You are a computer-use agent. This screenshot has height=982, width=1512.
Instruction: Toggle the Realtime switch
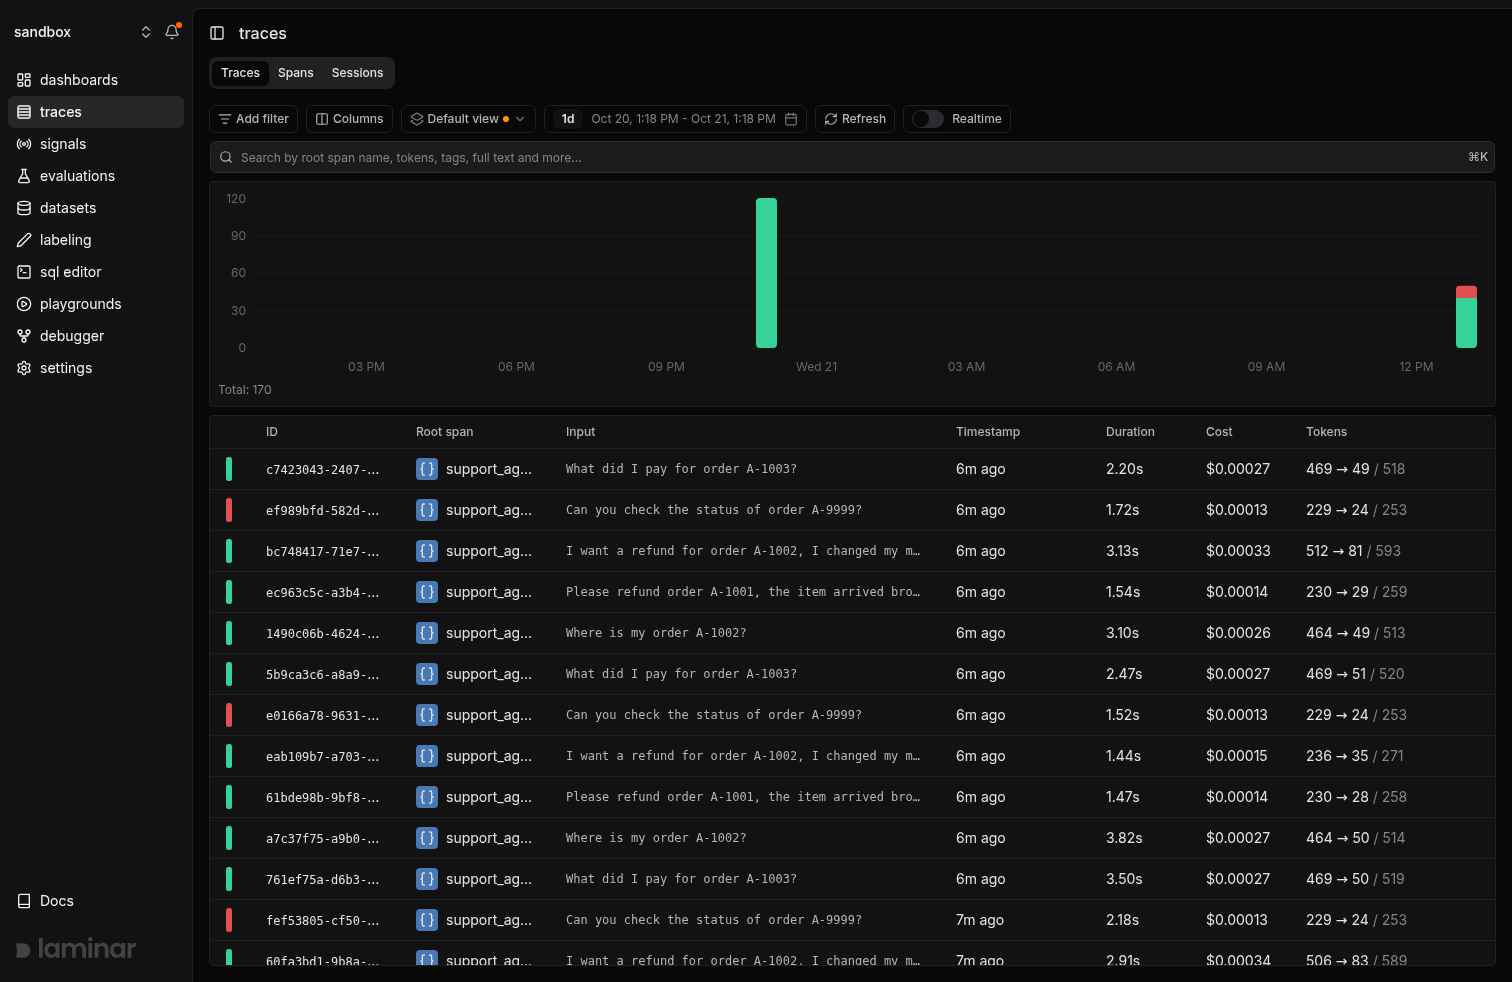[928, 119]
